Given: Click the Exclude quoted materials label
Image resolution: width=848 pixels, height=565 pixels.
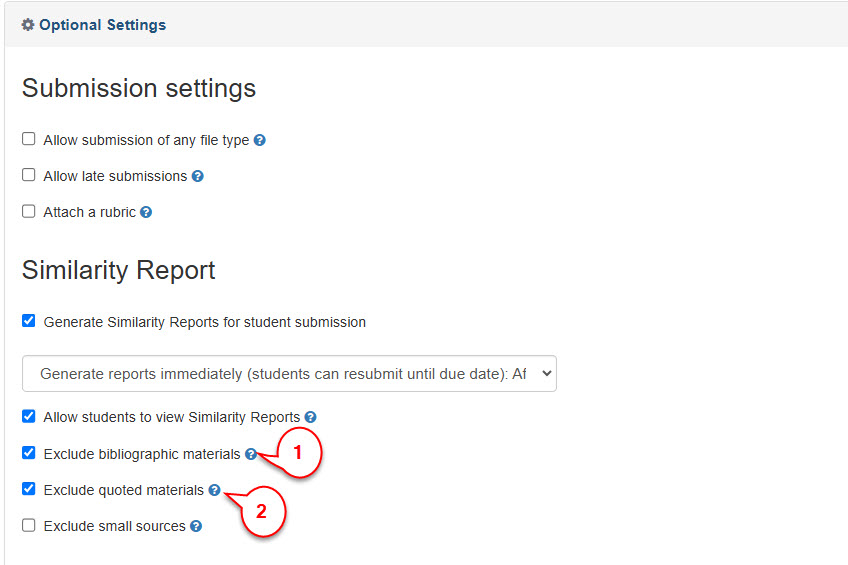Looking at the screenshot, I should pos(124,490).
